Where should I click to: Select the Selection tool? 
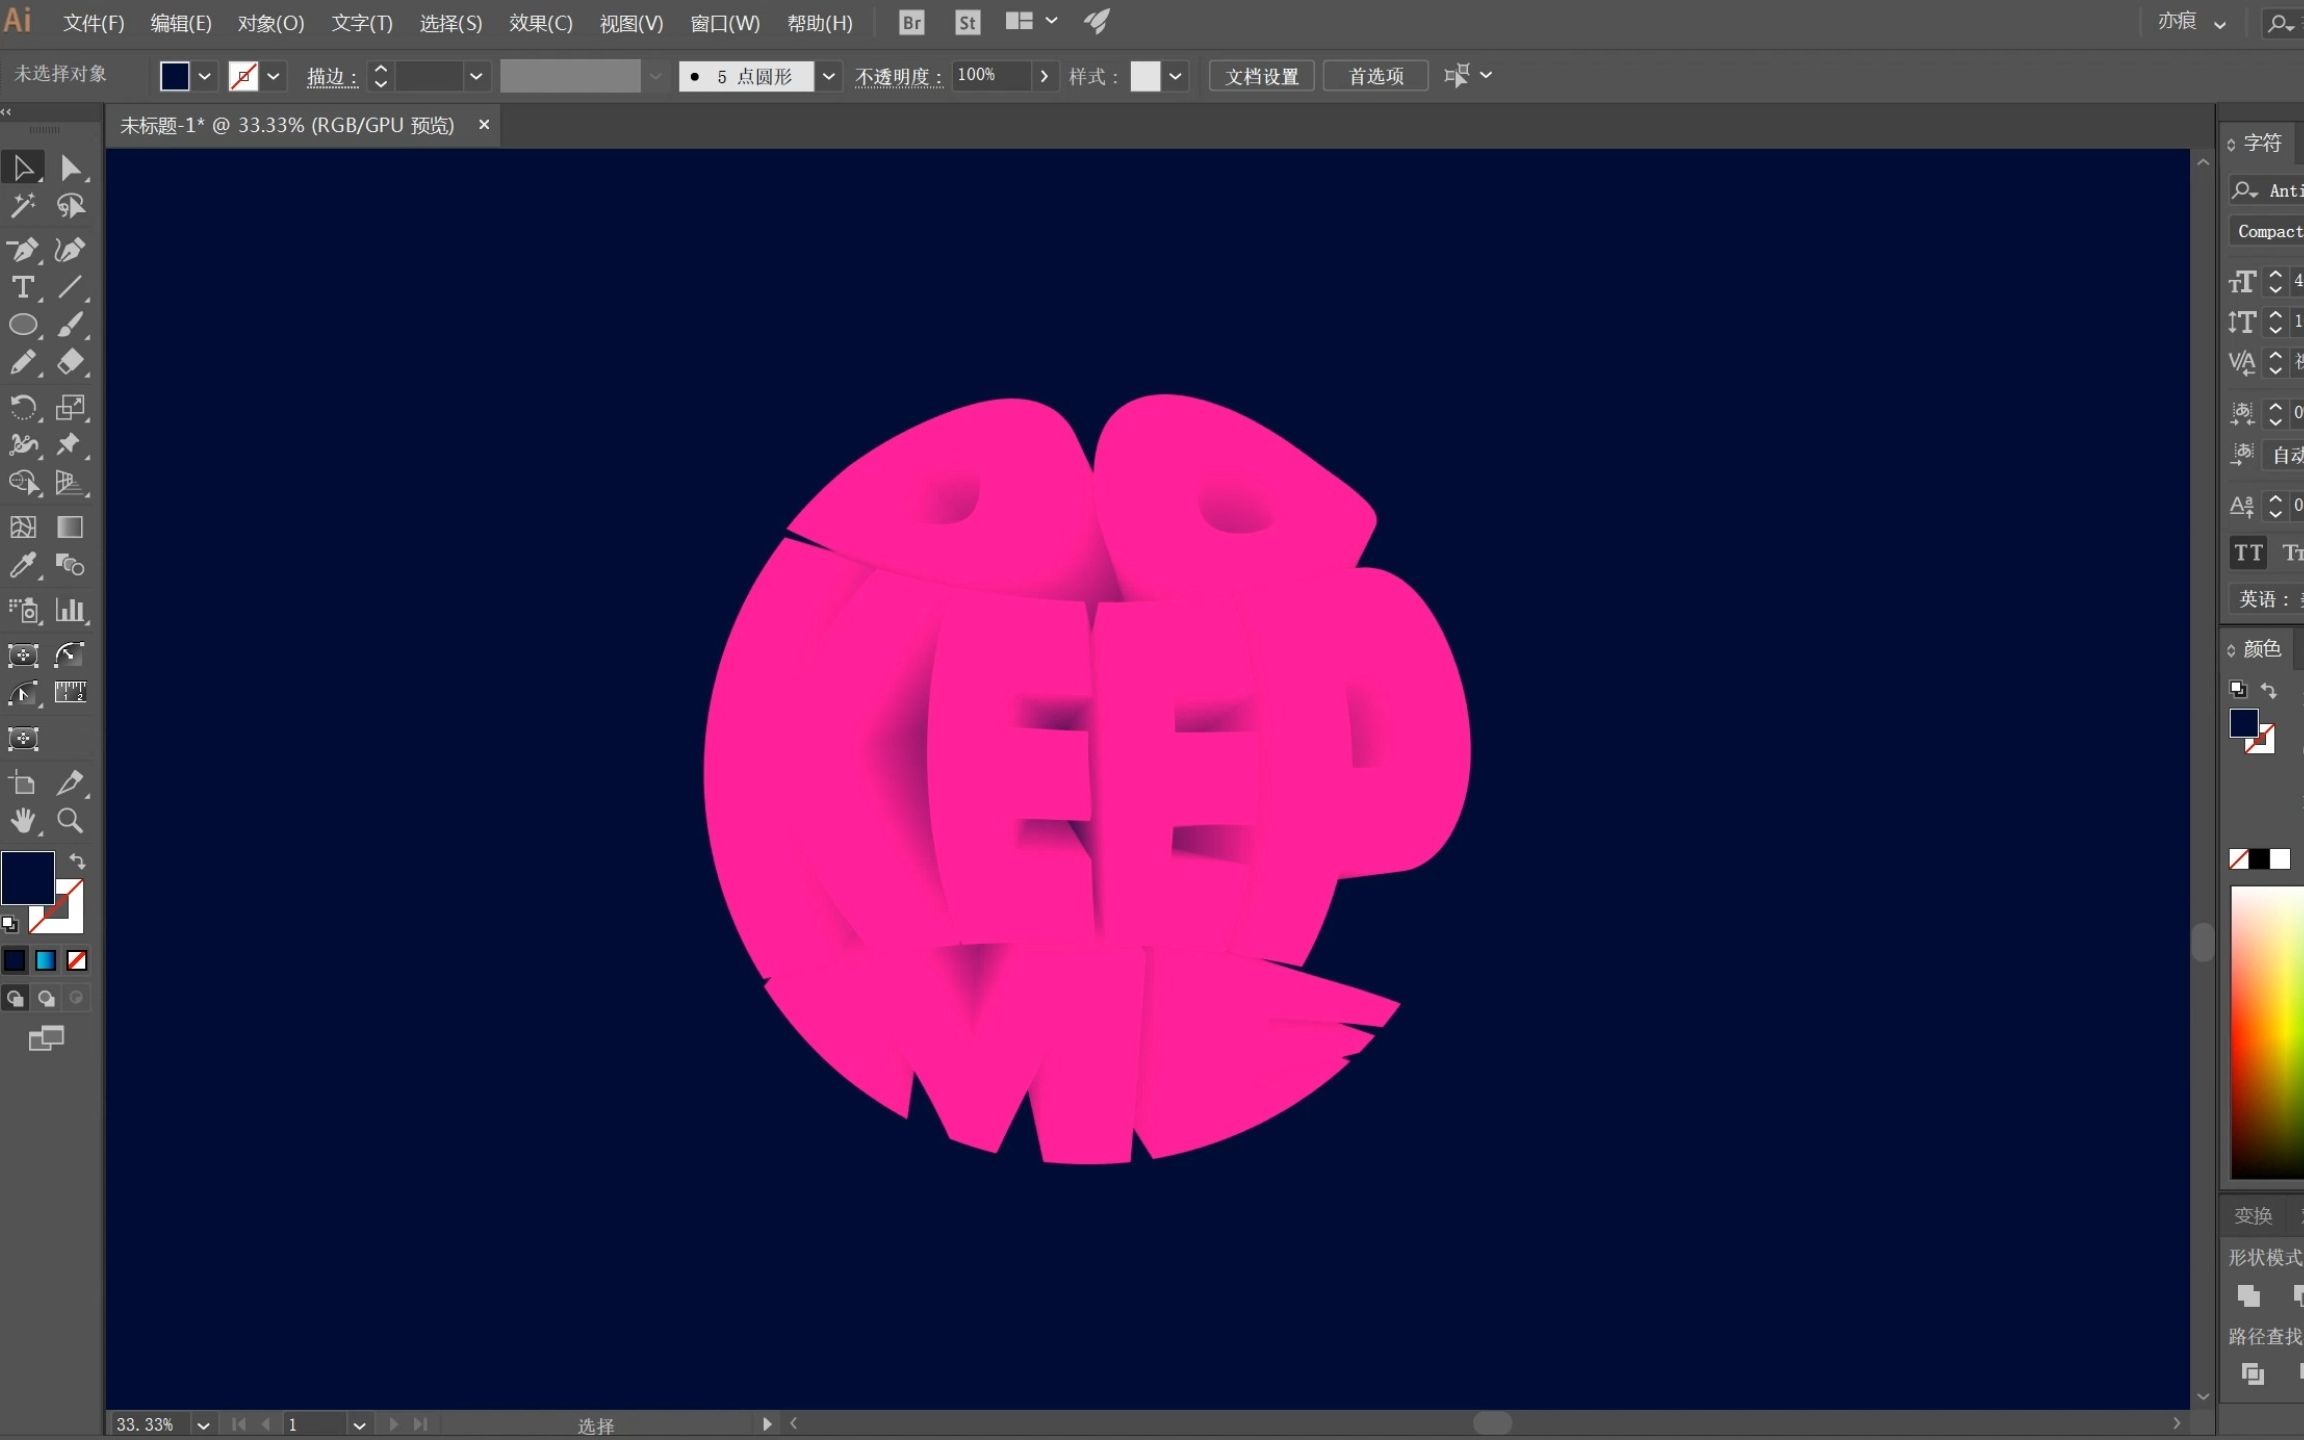23,166
